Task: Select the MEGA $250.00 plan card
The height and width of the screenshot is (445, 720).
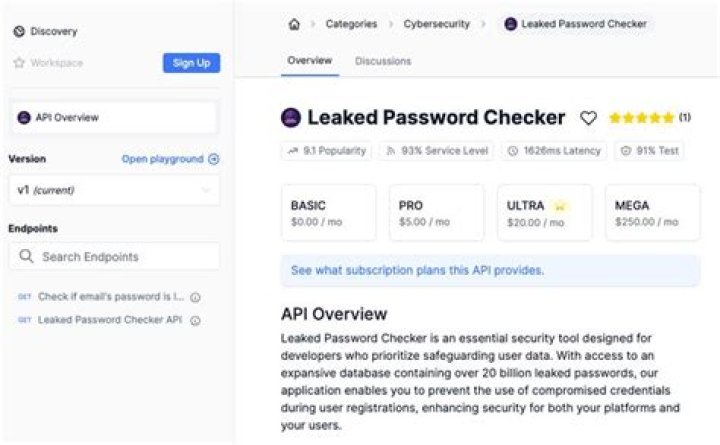Action: (x=652, y=213)
